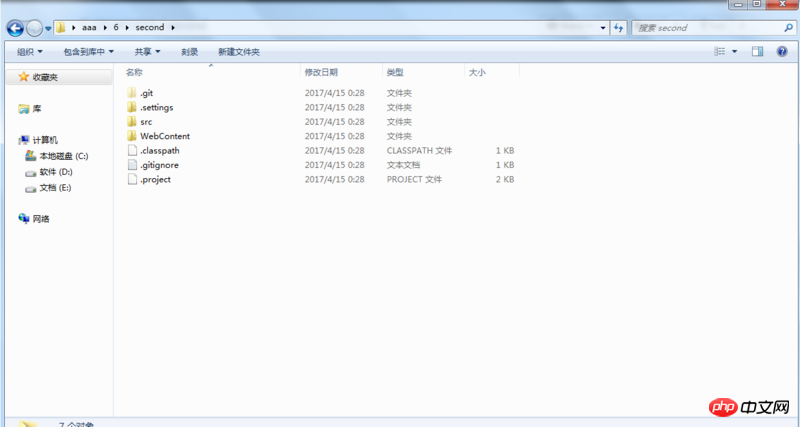The height and width of the screenshot is (427, 800).
Task: Click the src folder icon
Action: [132, 121]
